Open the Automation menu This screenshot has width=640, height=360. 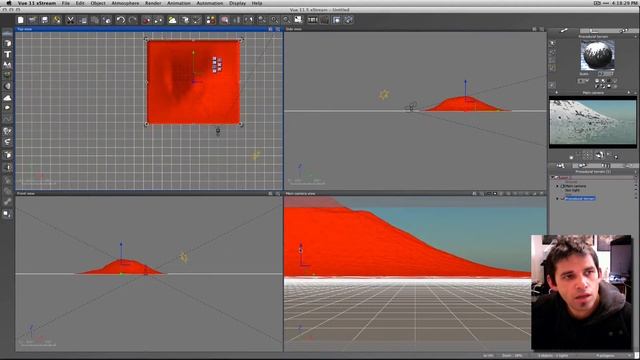[x=210, y=3]
